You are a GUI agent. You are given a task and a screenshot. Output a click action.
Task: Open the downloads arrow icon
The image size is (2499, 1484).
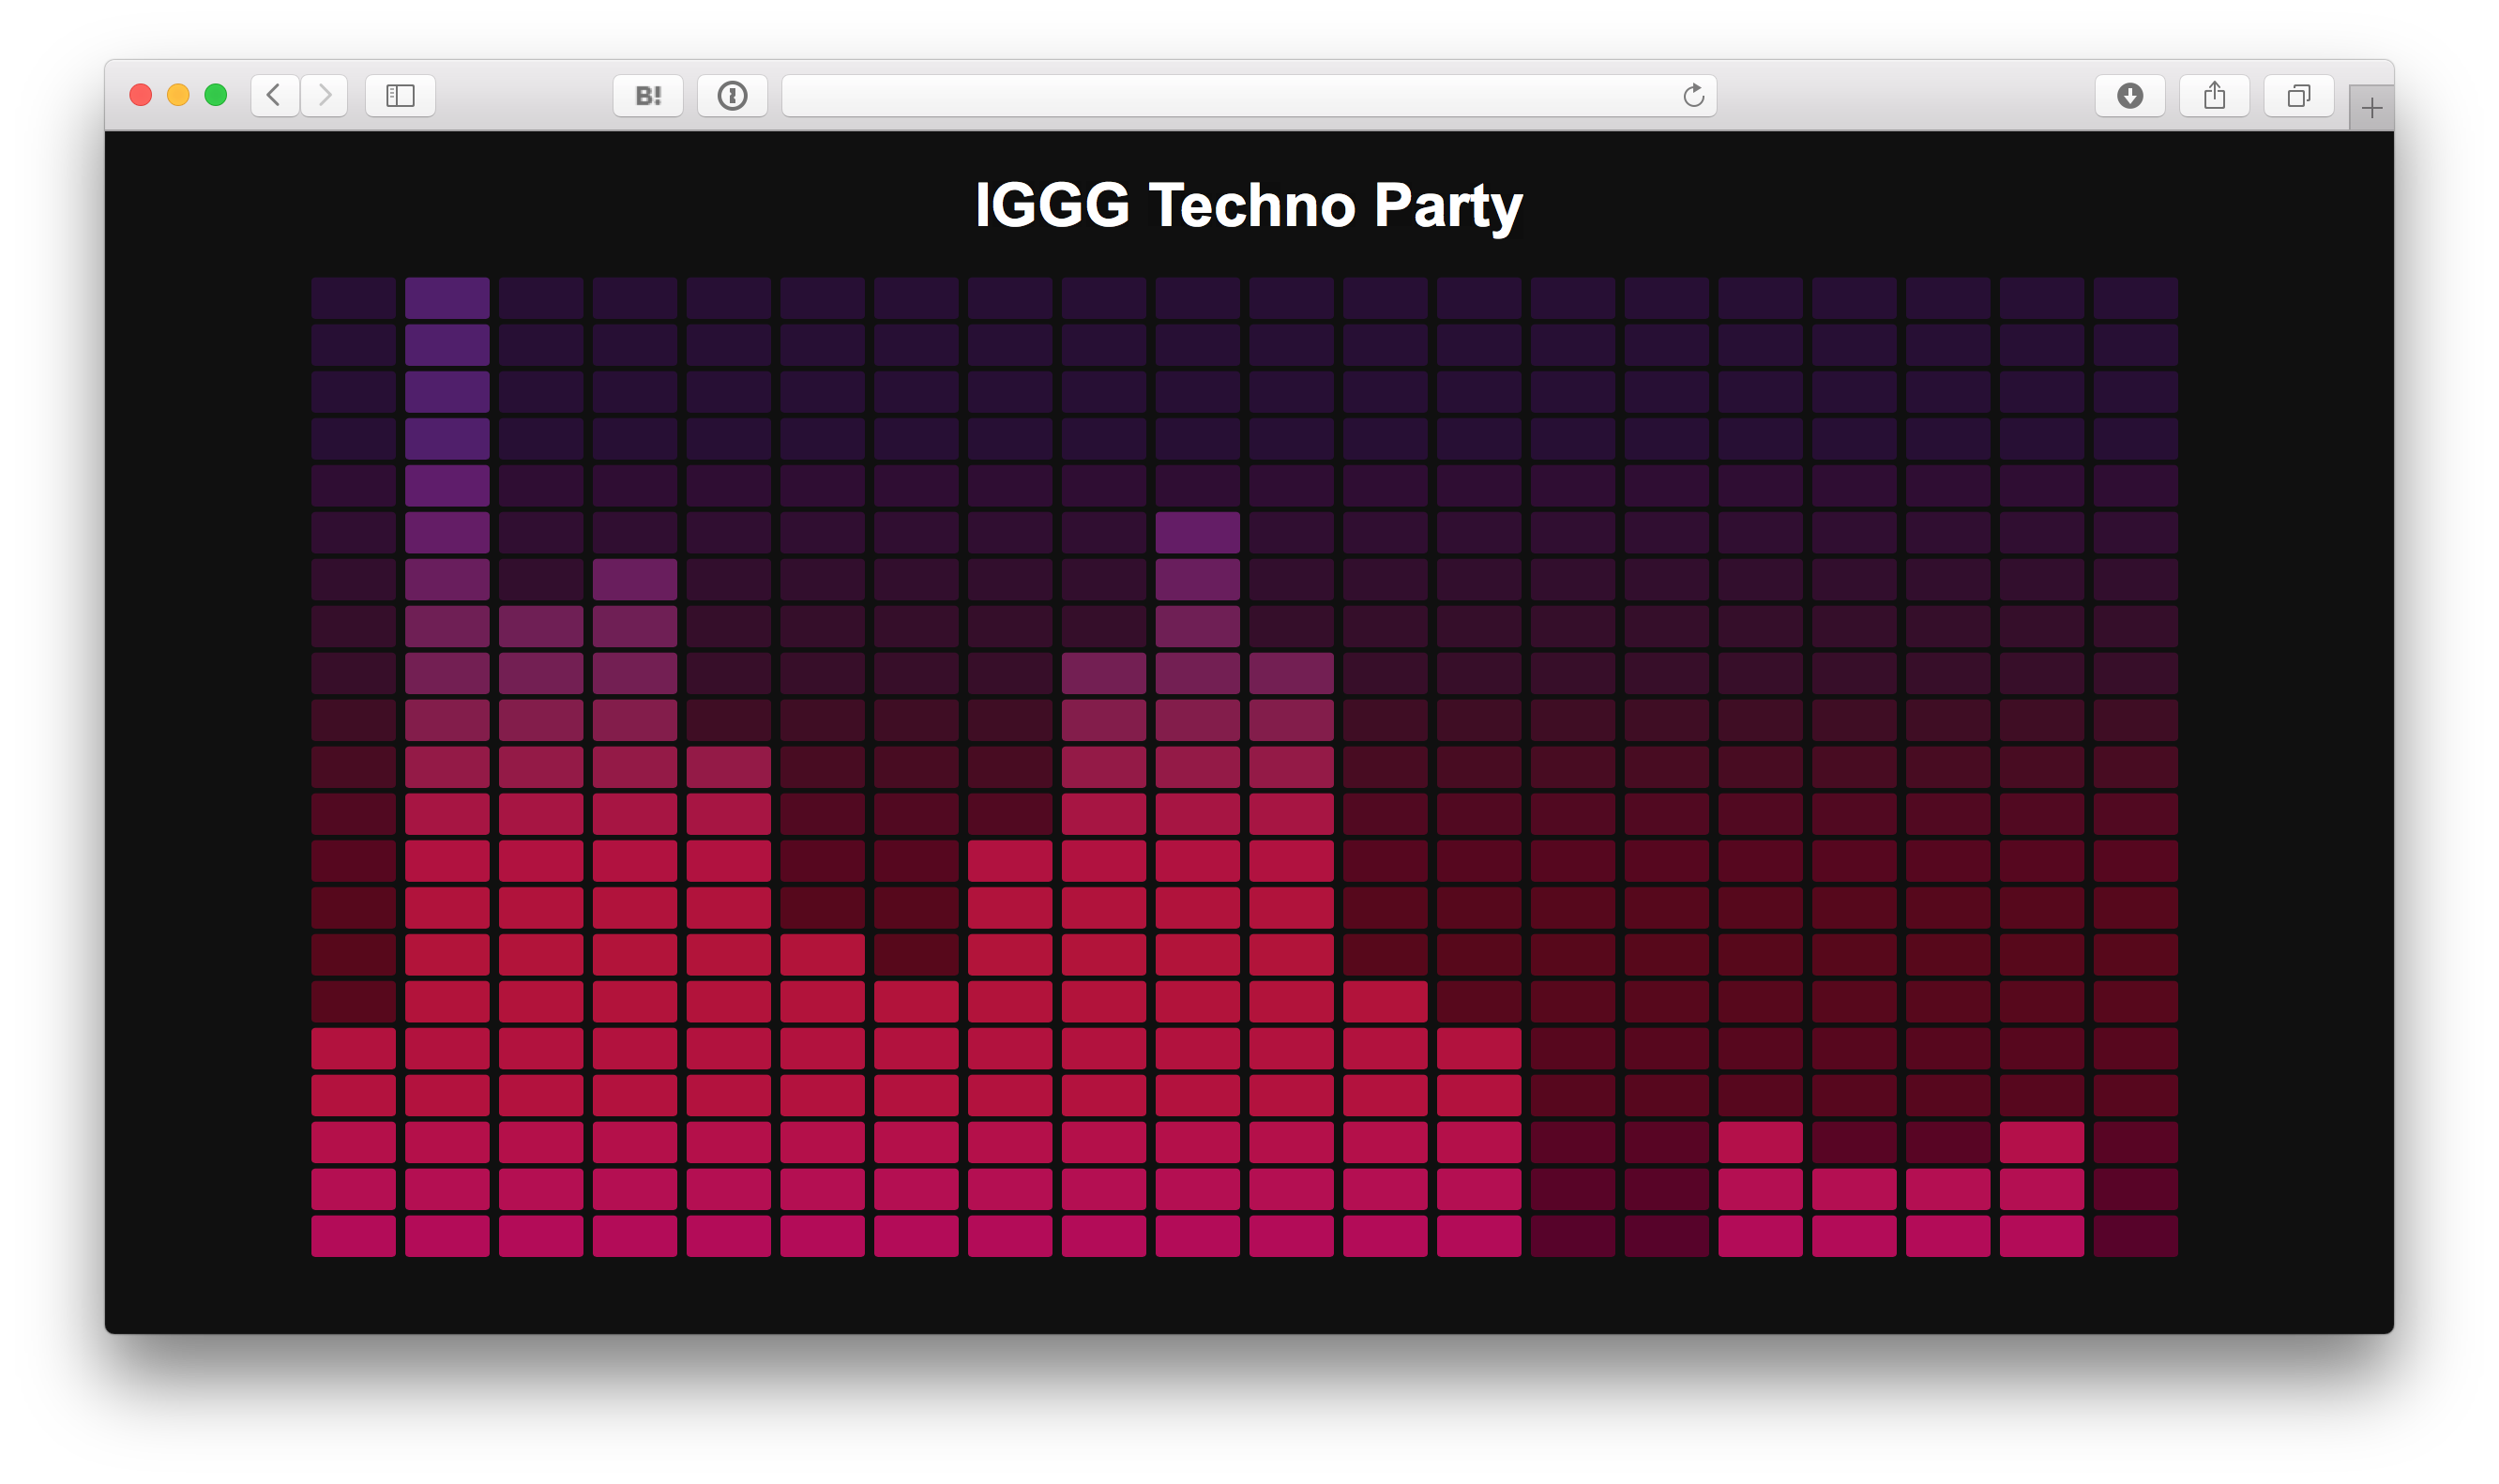pyautogui.click(x=2130, y=95)
